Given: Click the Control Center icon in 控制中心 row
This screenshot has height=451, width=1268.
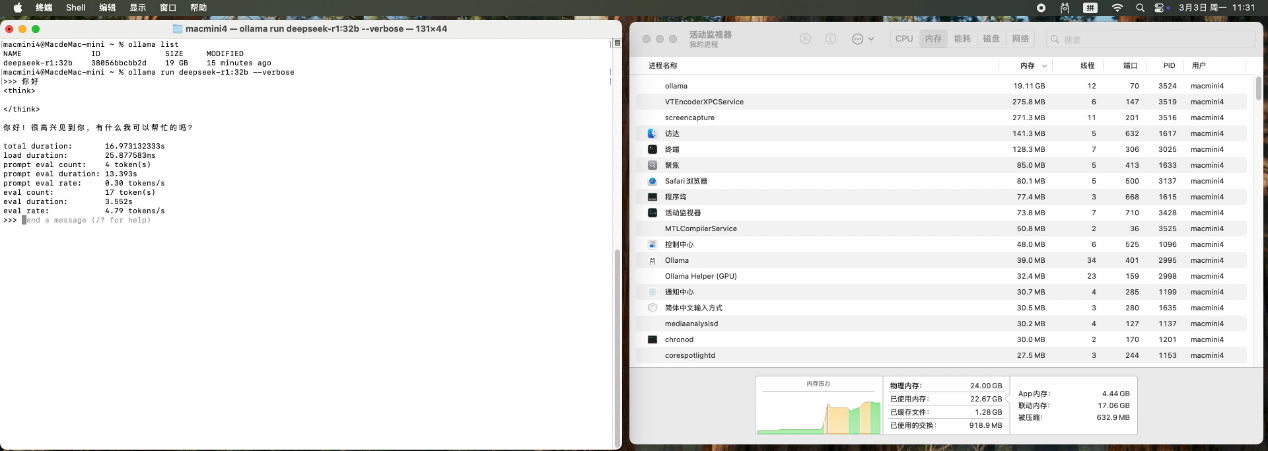Looking at the screenshot, I should pos(652,244).
